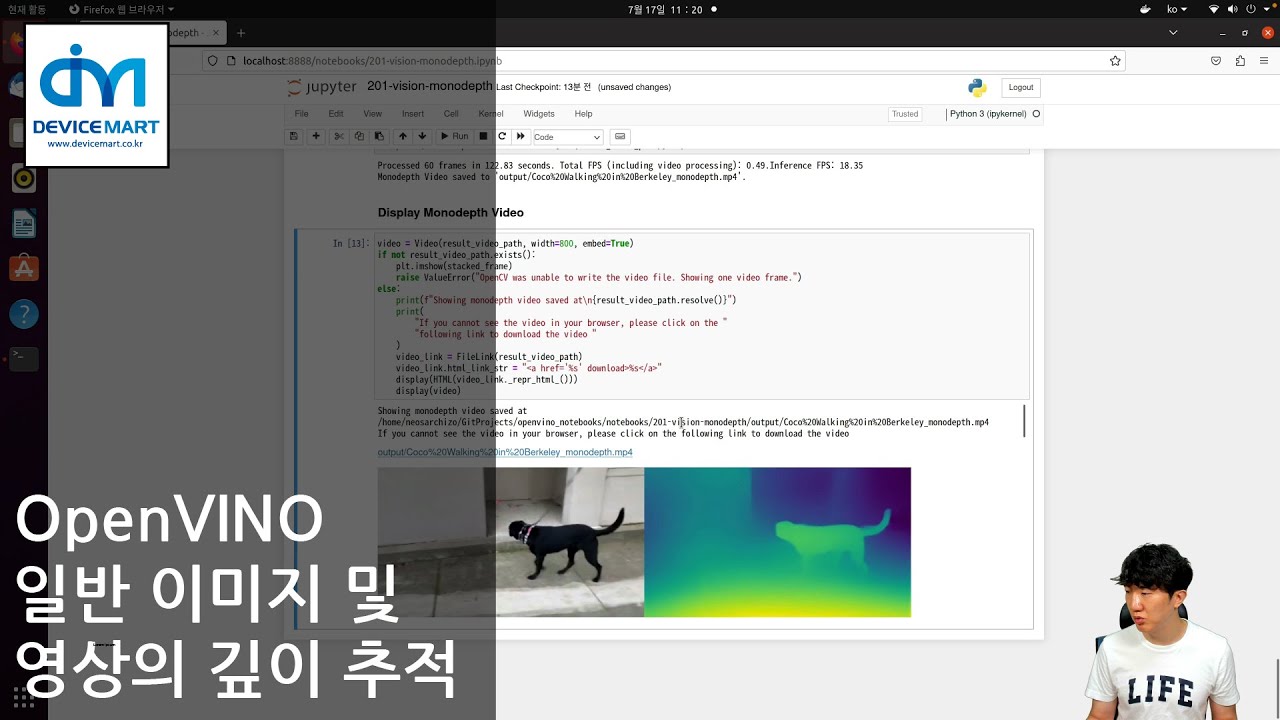Click the volume icon in system tray
The height and width of the screenshot is (720, 1280).
[x=1233, y=9]
